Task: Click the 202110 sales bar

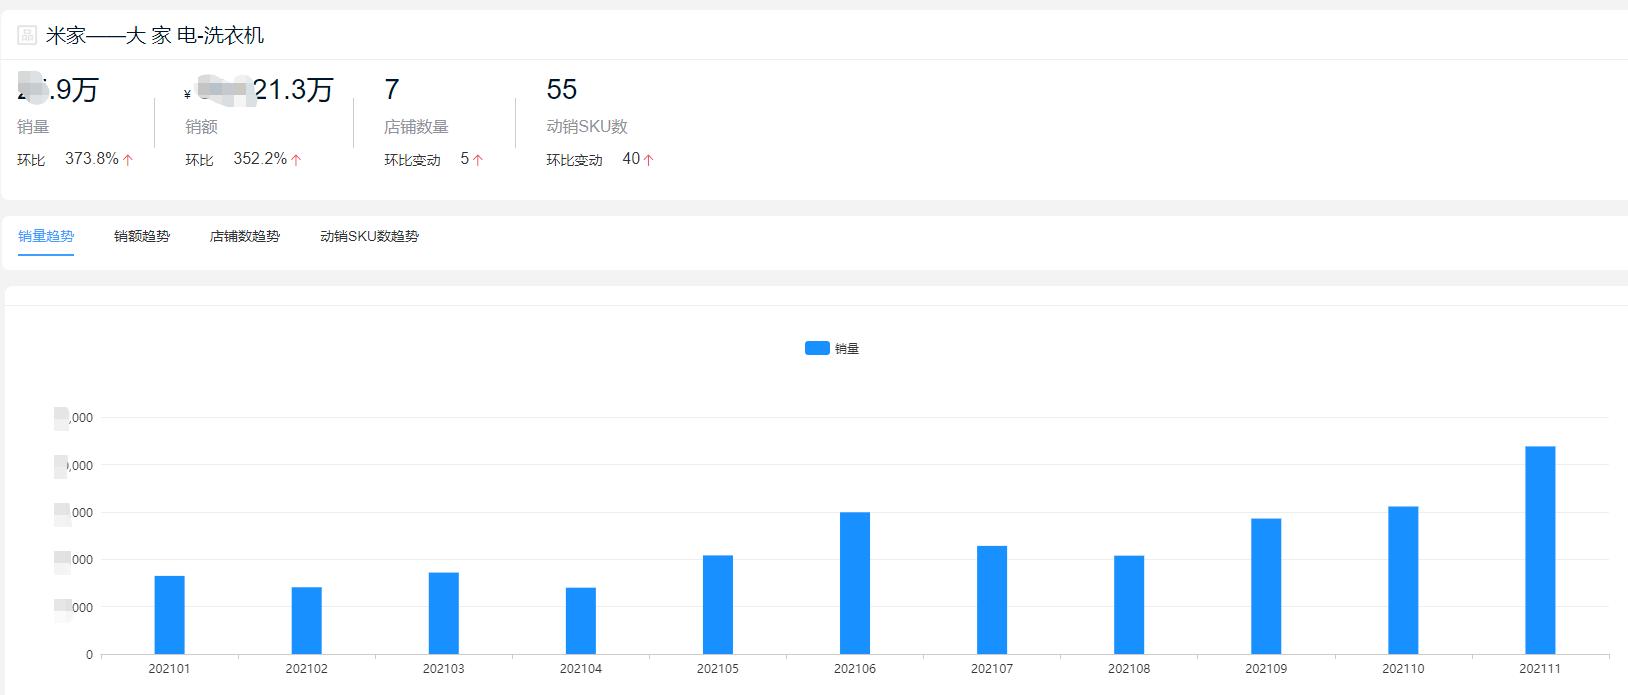Action: (1403, 580)
